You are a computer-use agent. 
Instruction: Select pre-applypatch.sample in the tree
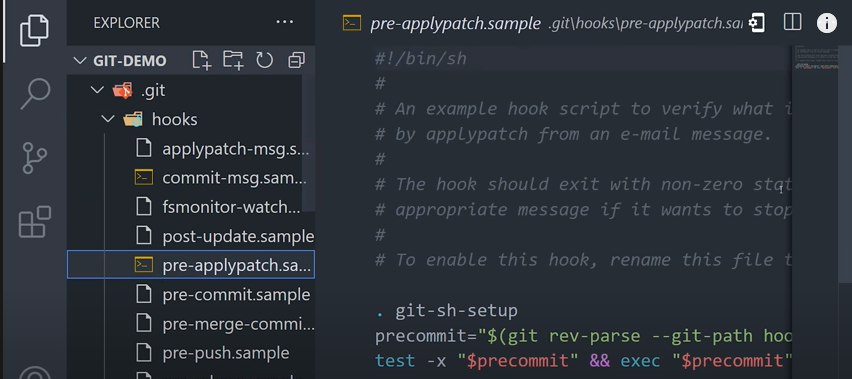coord(191,265)
